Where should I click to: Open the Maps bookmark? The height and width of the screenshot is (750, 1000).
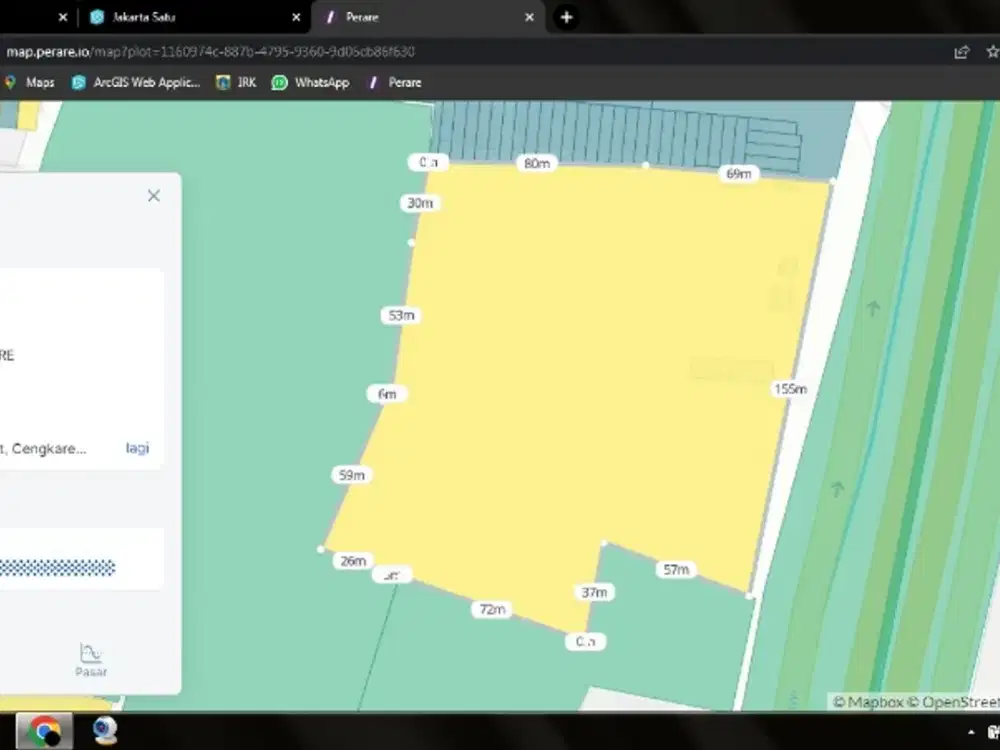[30, 83]
